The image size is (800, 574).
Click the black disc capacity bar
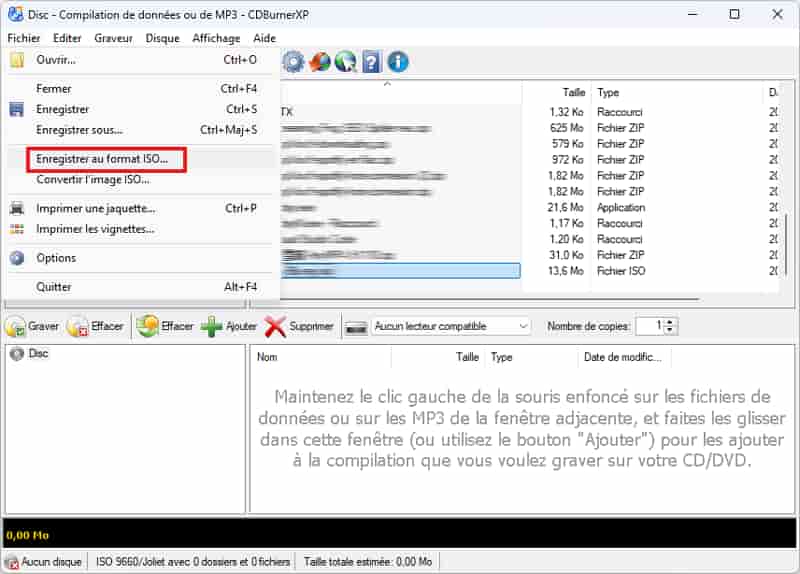coord(399,534)
